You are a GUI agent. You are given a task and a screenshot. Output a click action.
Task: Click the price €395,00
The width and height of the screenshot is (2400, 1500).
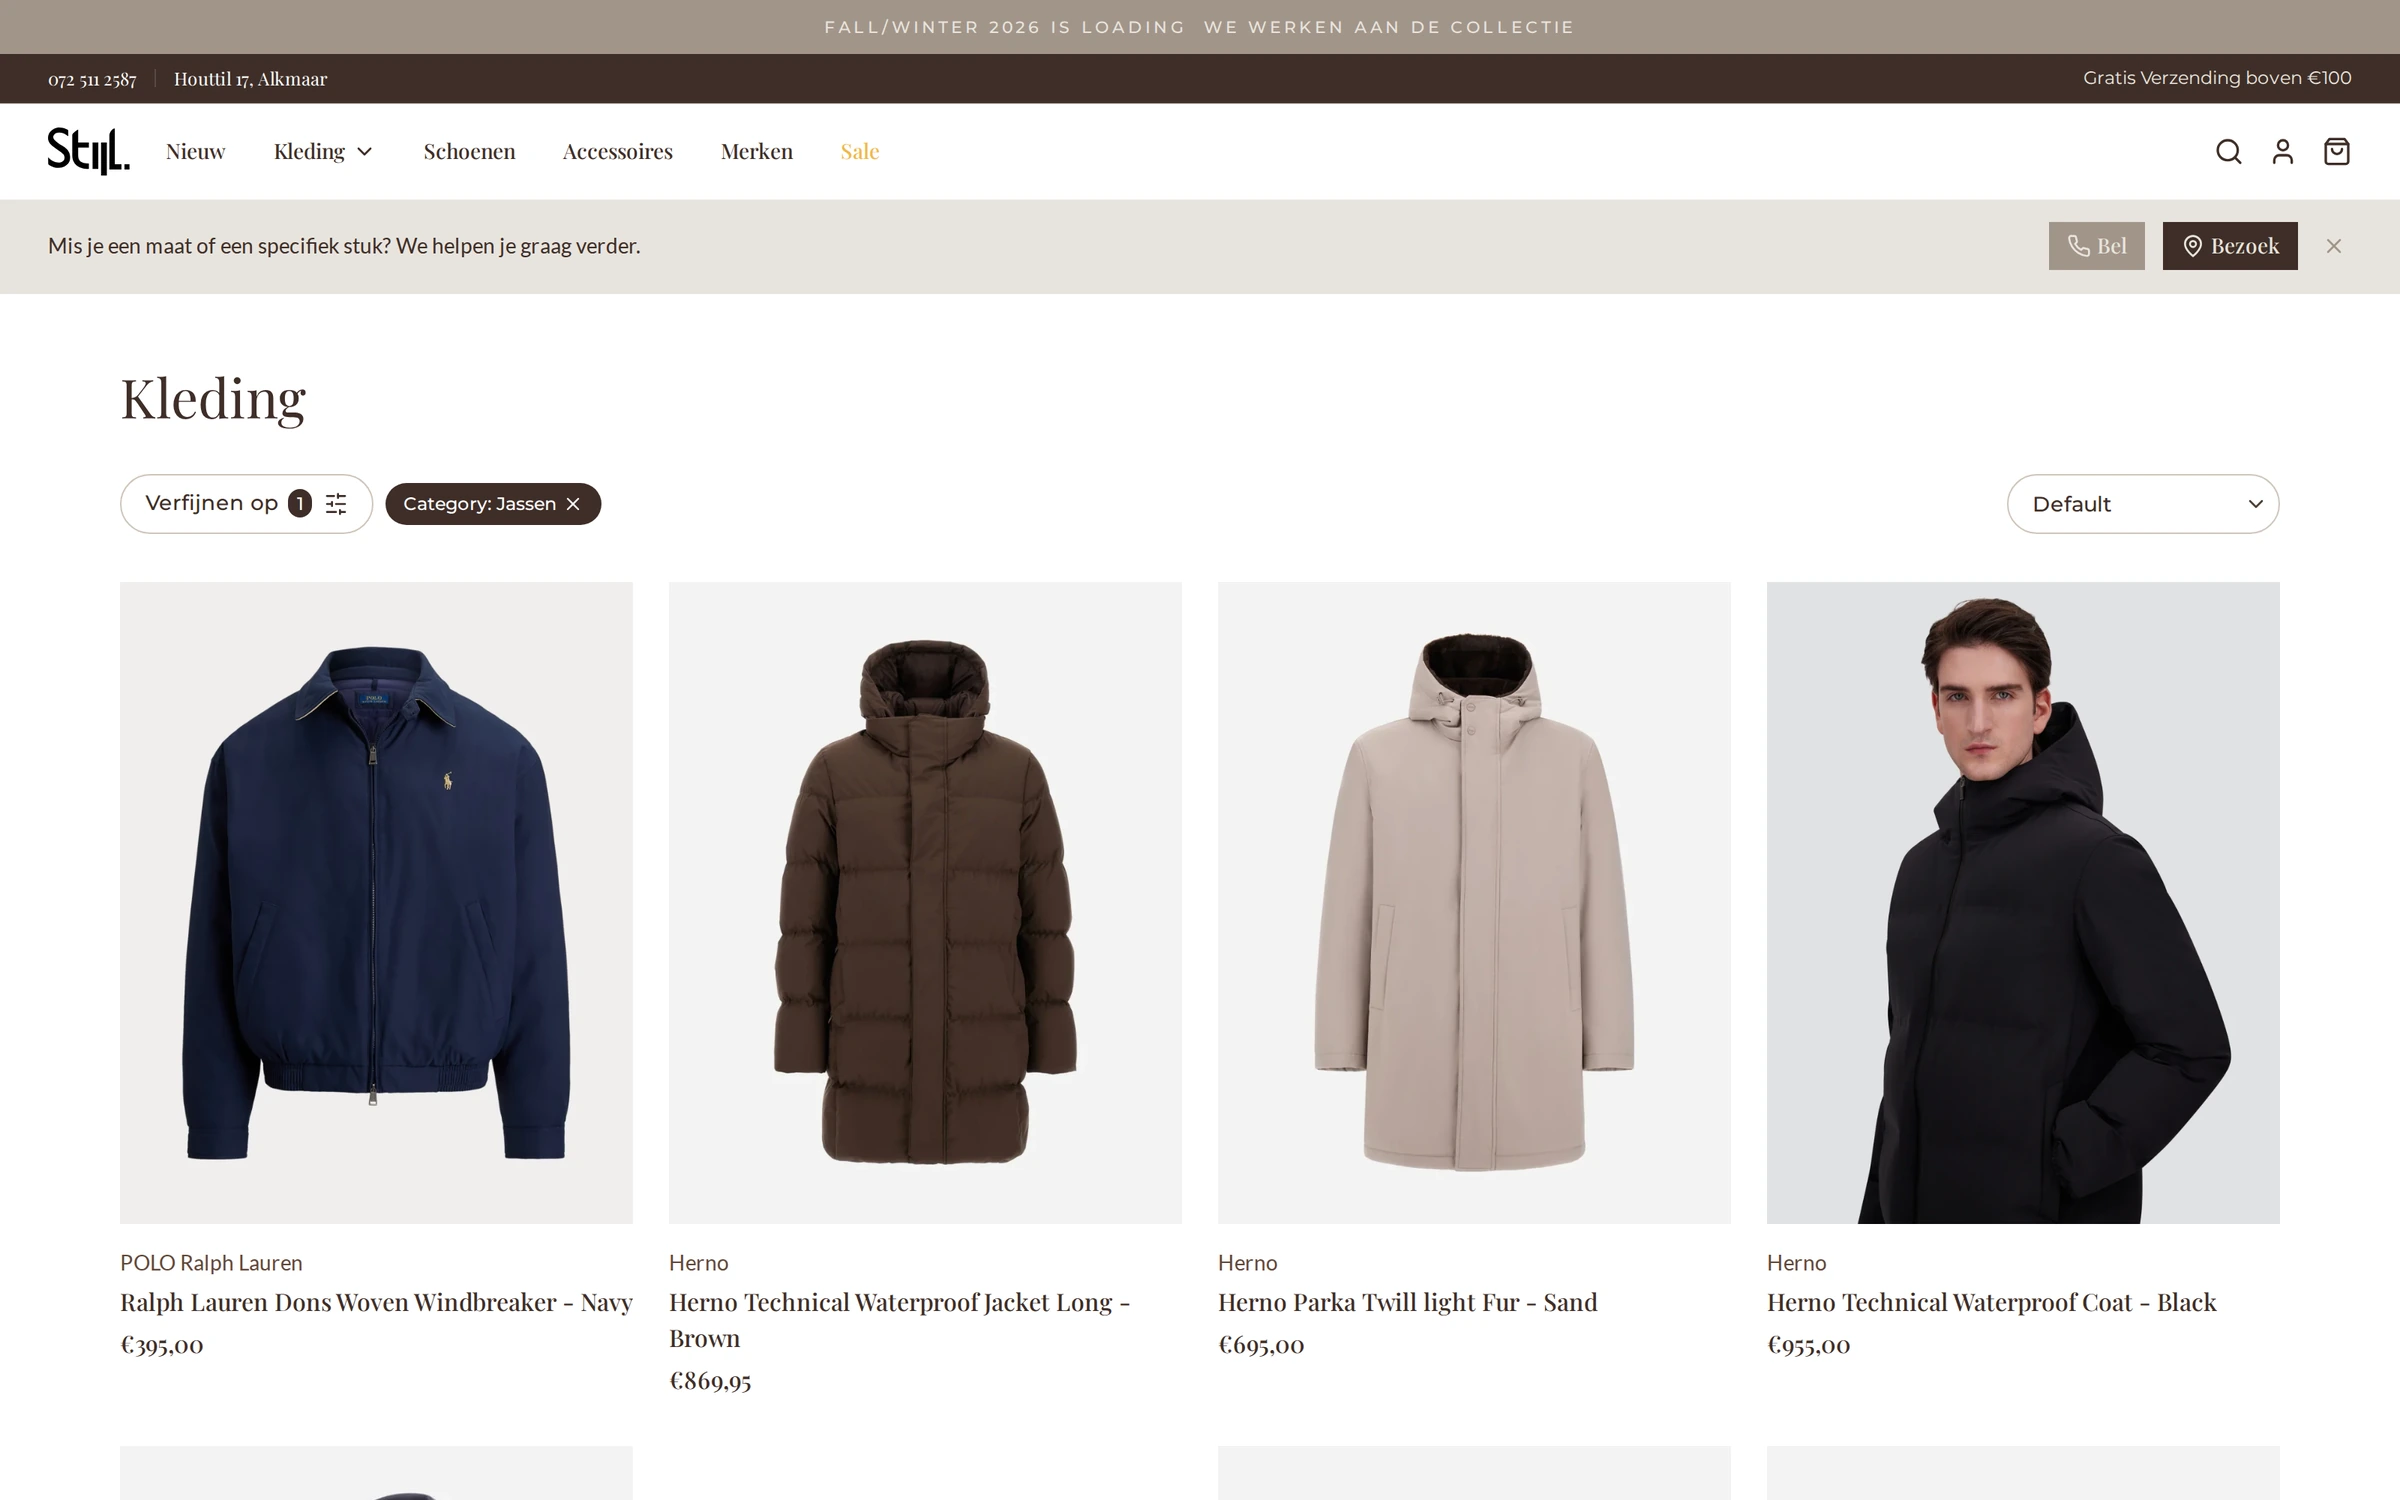coord(162,1345)
